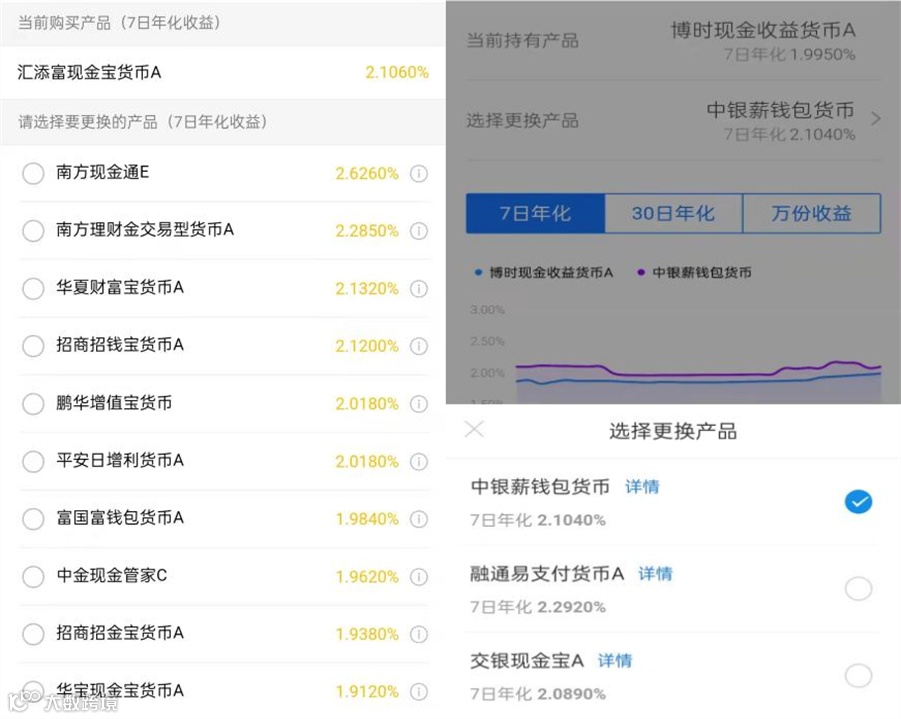Open info icon for 平安日增利货币A
901x719 pixels.
coord(419,462)
